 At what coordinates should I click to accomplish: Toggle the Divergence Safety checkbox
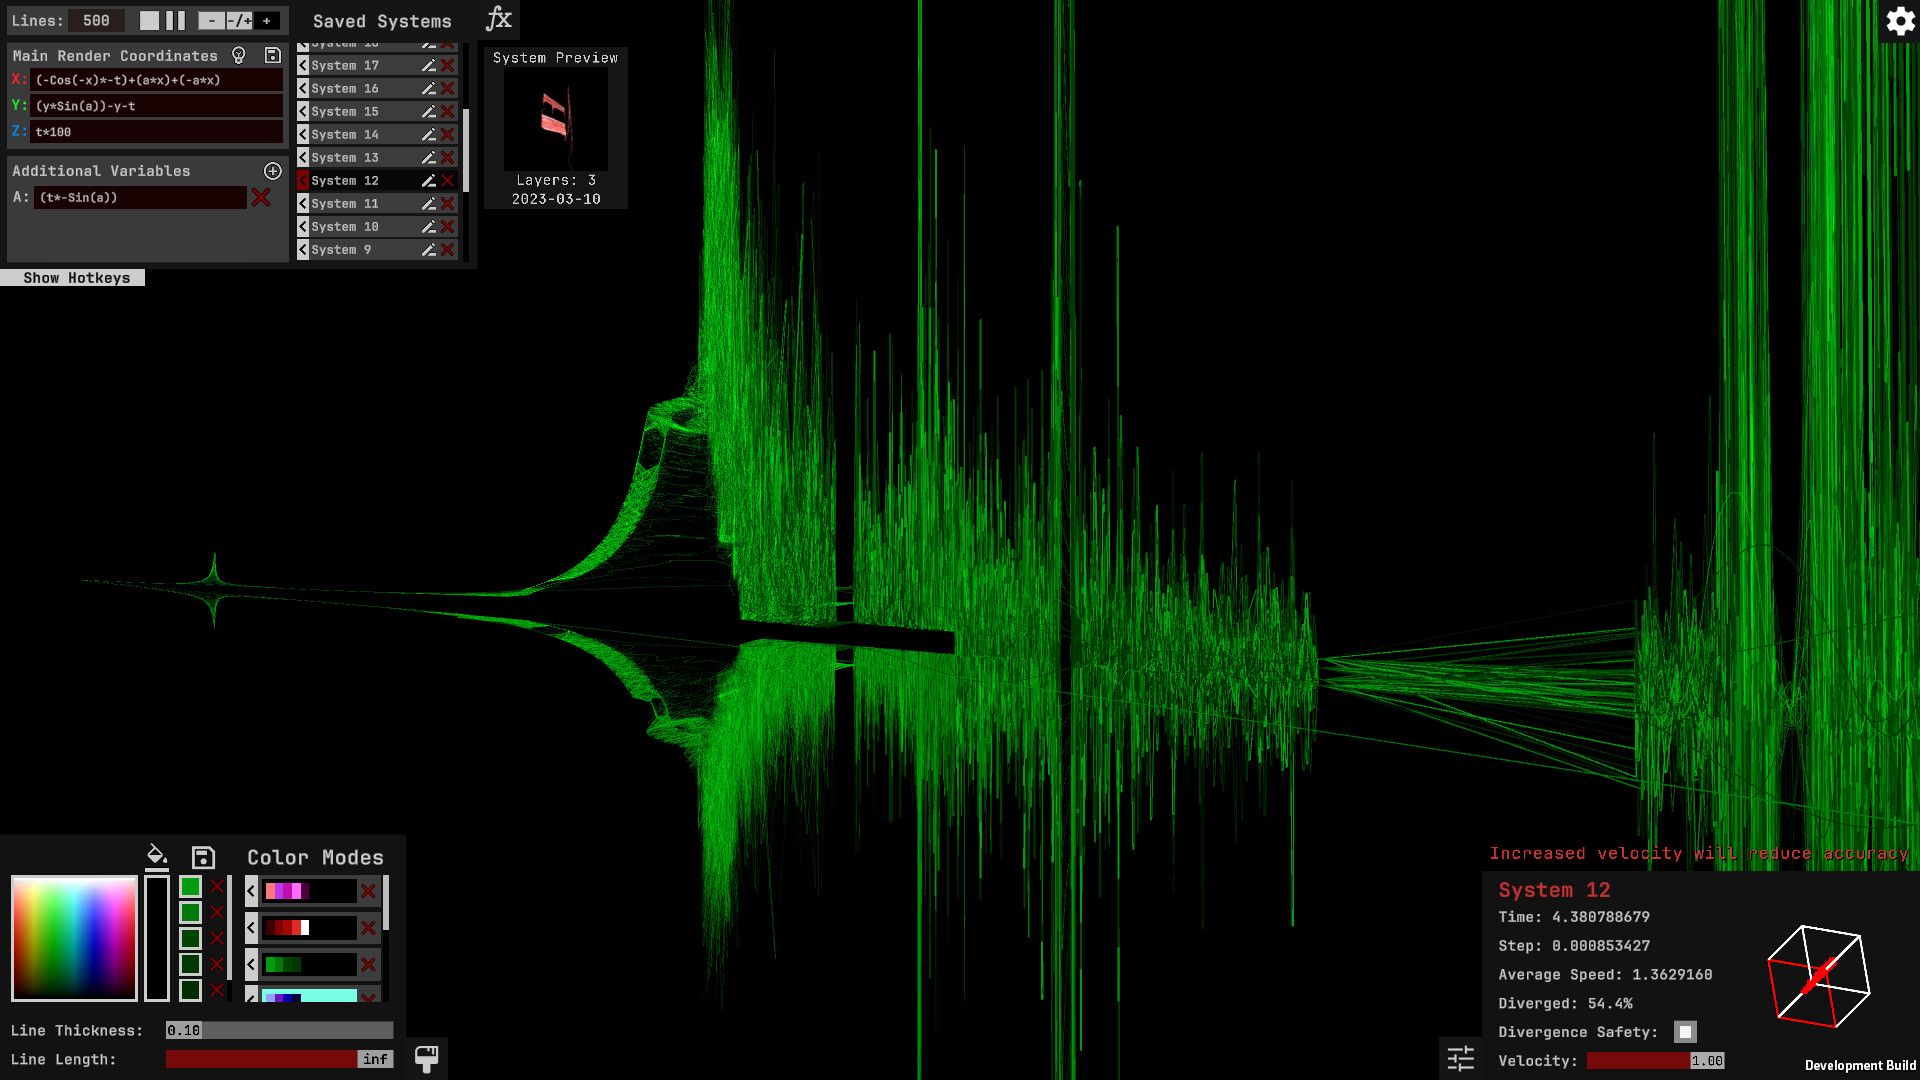point(1685,1032)
